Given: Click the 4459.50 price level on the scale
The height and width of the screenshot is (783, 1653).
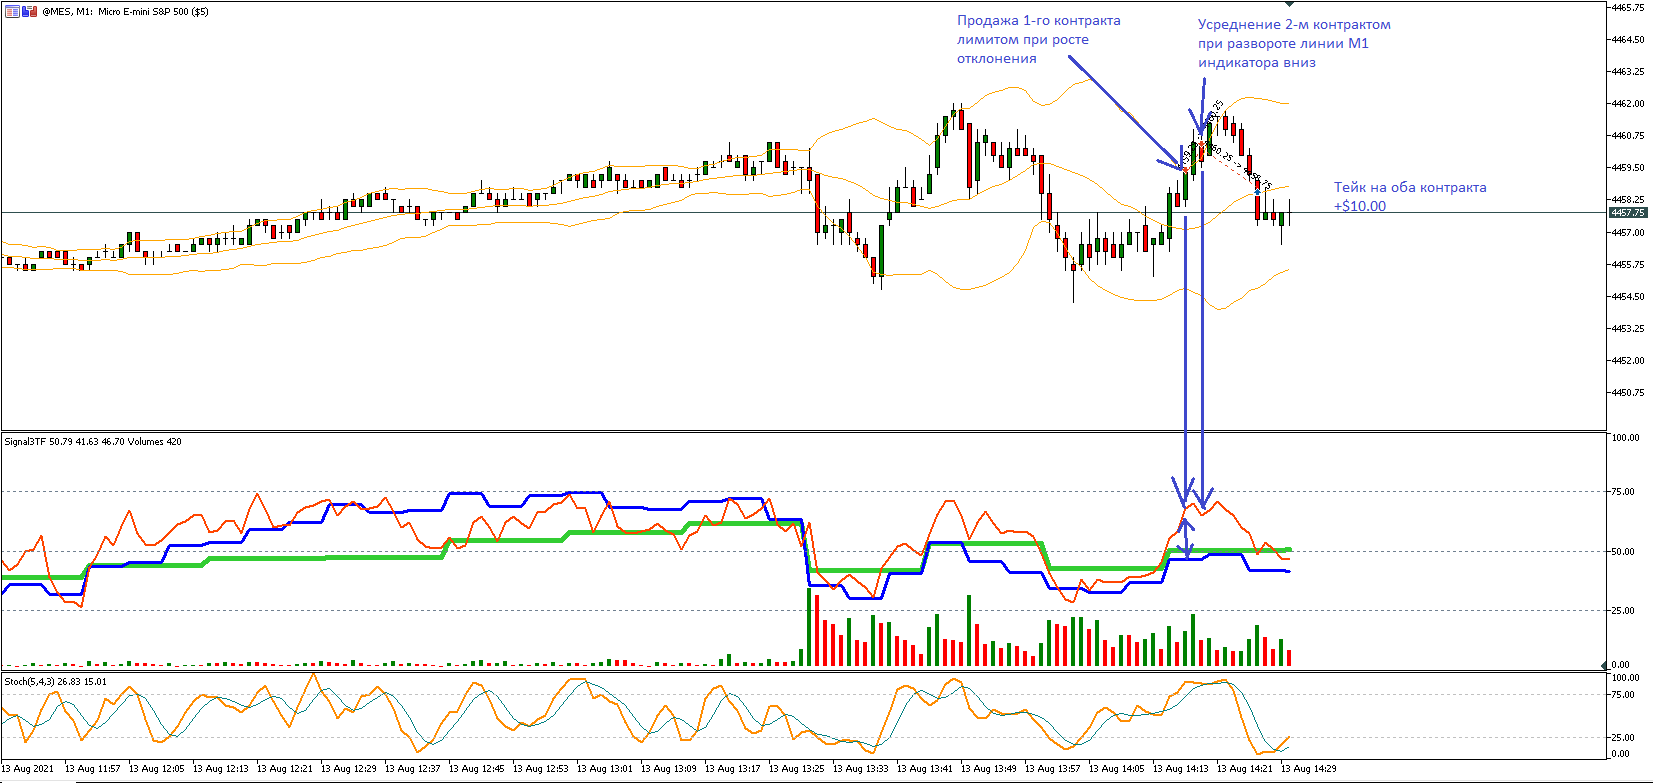Looking at the screenshot, I should coord(1628,167).
